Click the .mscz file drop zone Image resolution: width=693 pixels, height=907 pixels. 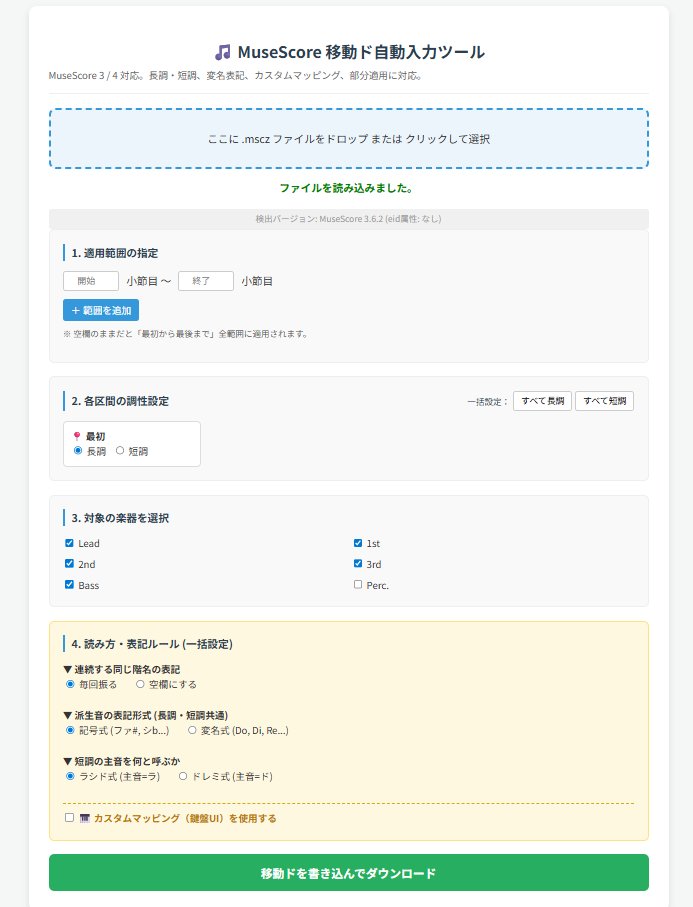tap(349, 139)
